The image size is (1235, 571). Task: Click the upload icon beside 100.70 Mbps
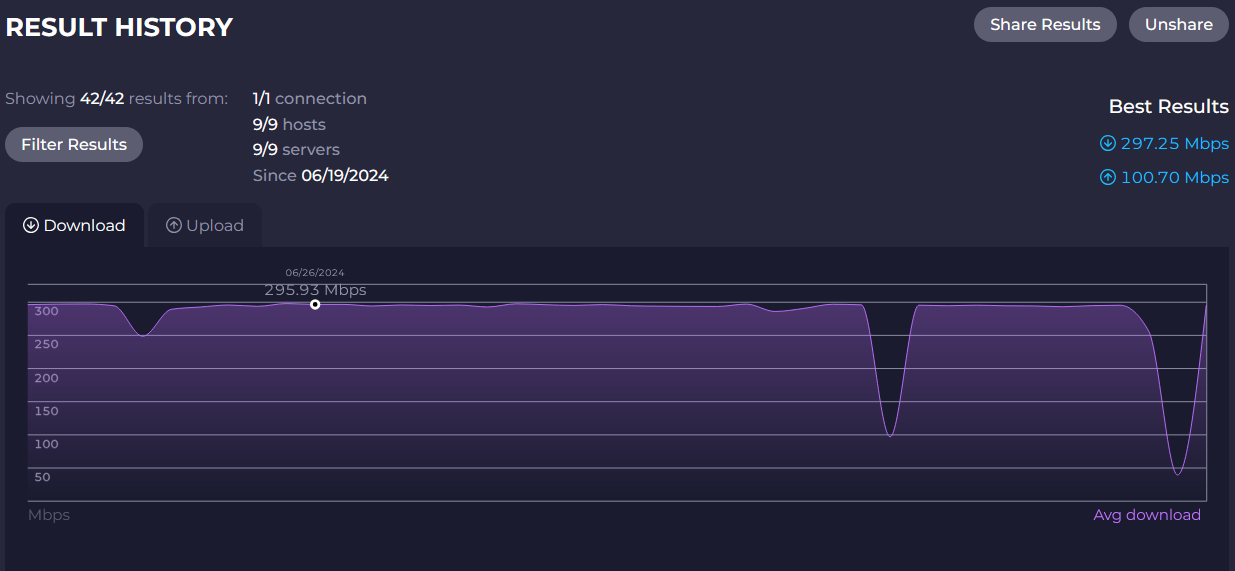(x=1108, y=177)
